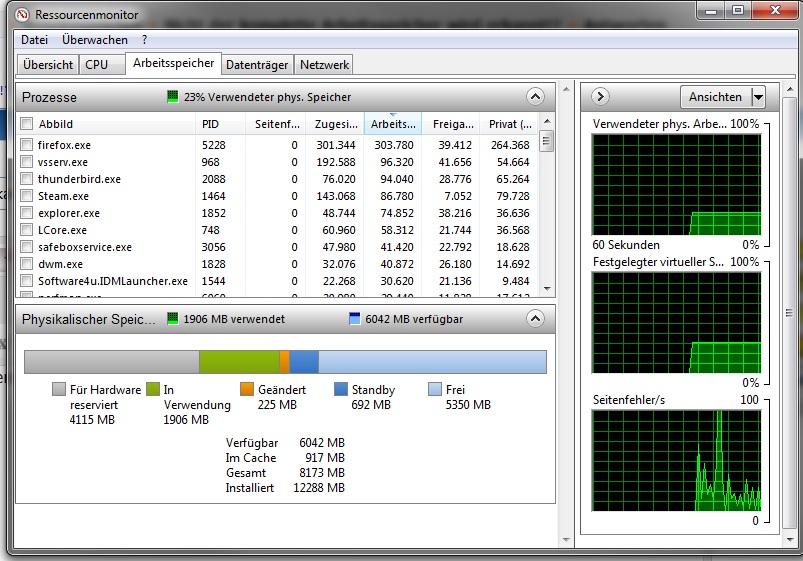Switch to the Netzwerk tab
This screenshot has width=803, height=561.
click(x=324, y=65)
